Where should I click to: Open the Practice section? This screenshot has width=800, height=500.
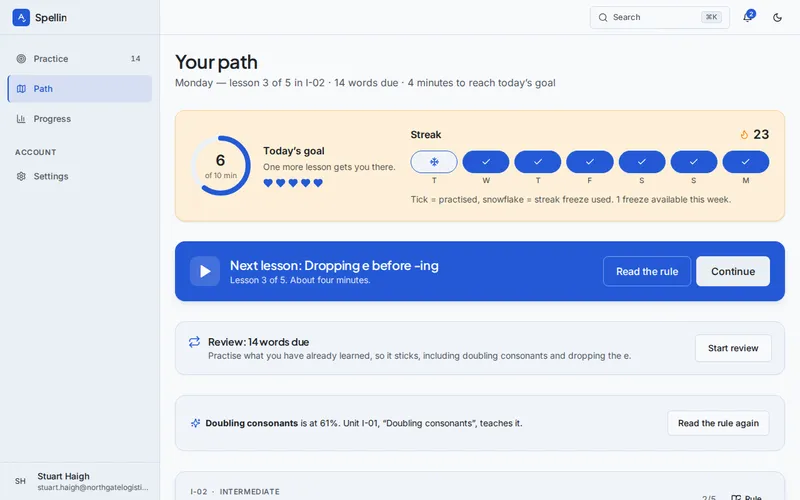tap(80, 59)
